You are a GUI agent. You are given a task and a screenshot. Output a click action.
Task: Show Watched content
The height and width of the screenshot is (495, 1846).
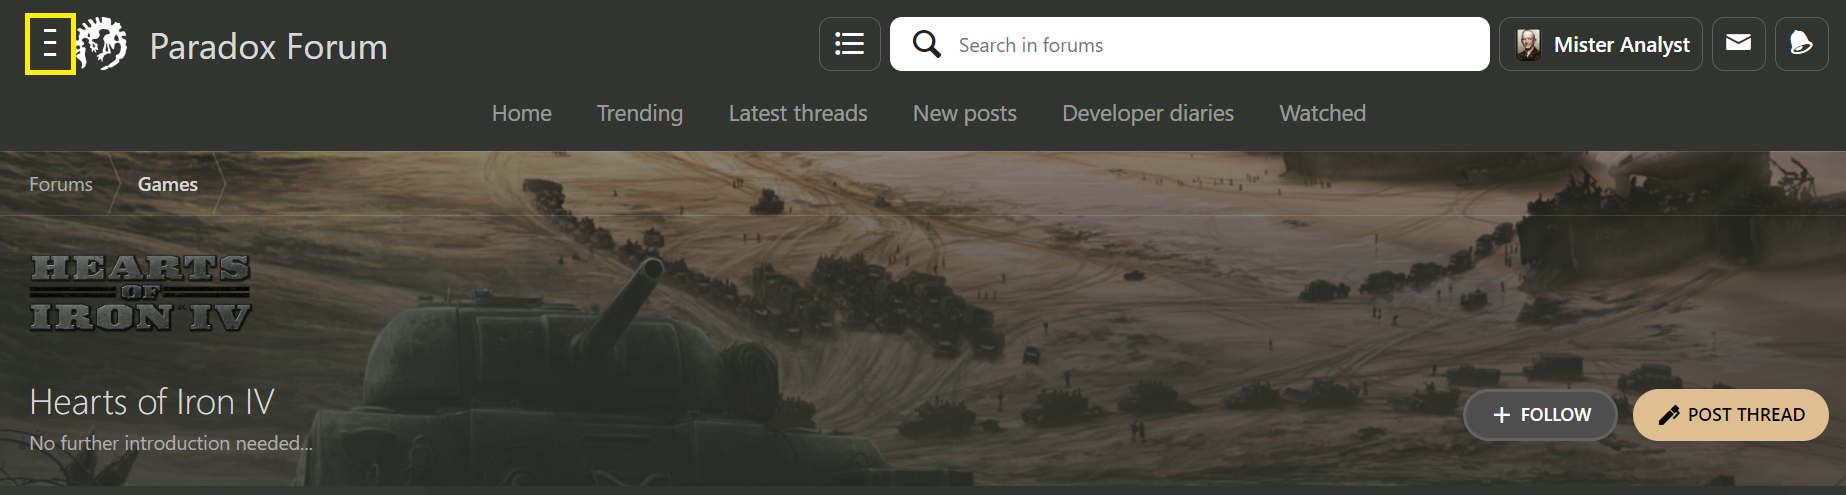coord(1323,113)
